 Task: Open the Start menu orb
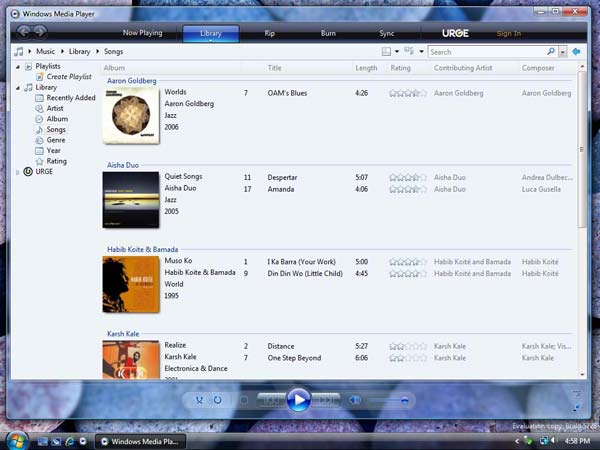(x=17, y=439)
